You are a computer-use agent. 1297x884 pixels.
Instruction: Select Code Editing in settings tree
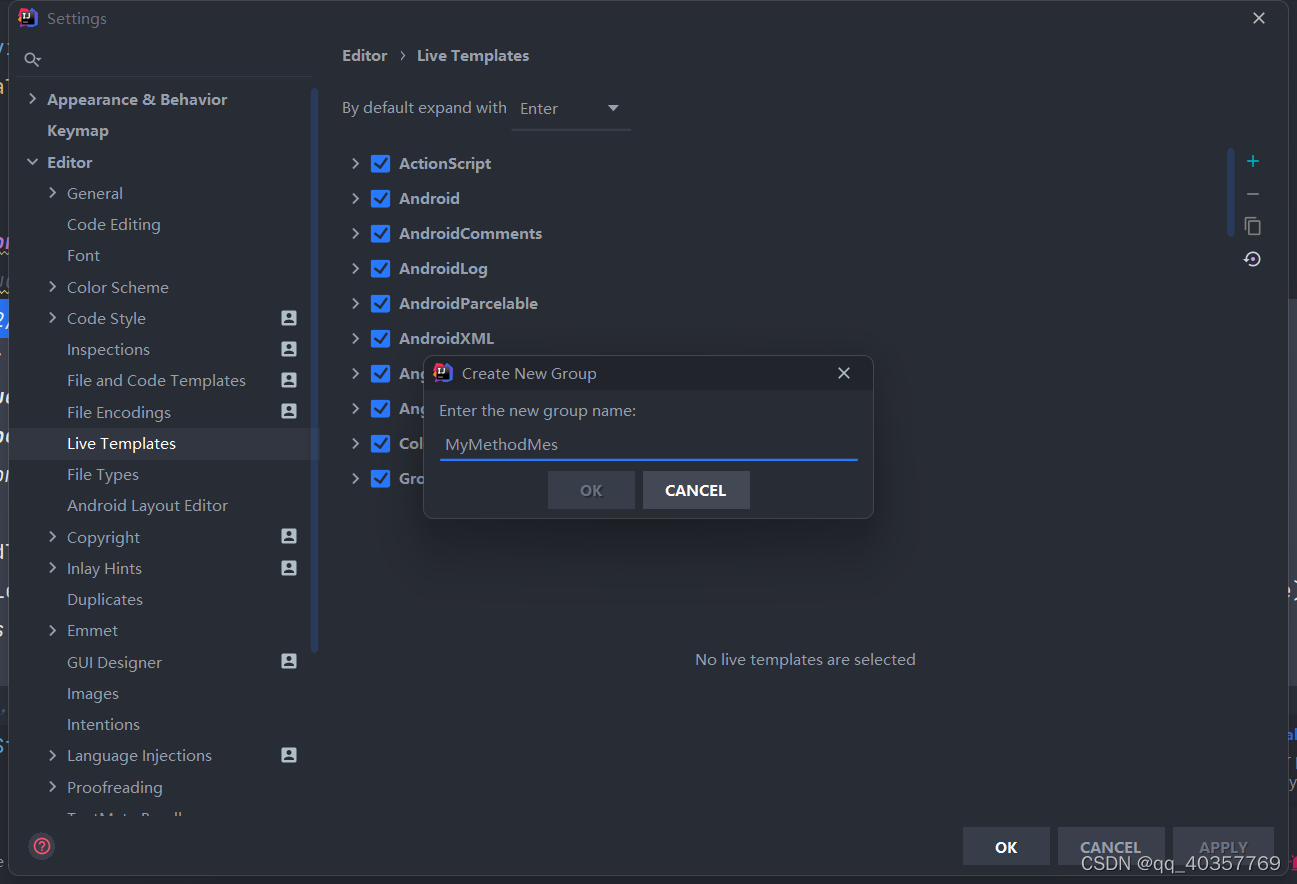click(114, 224)
